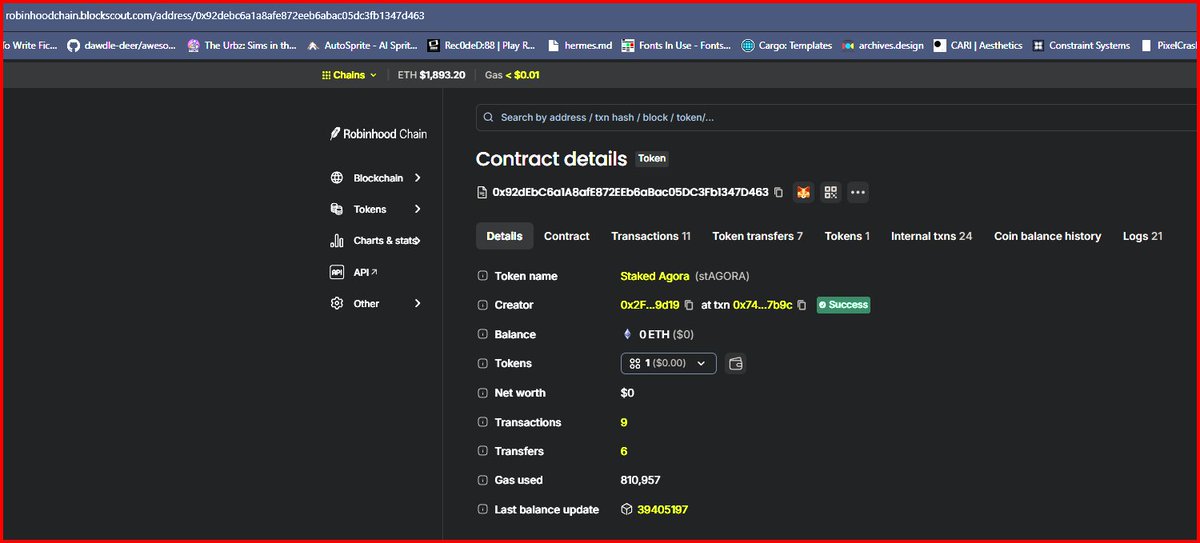The height and width of the screenshot is (543, 1200).
Task: Copy the creator address 0x2F...9d19
Action: tap(689, 305)
